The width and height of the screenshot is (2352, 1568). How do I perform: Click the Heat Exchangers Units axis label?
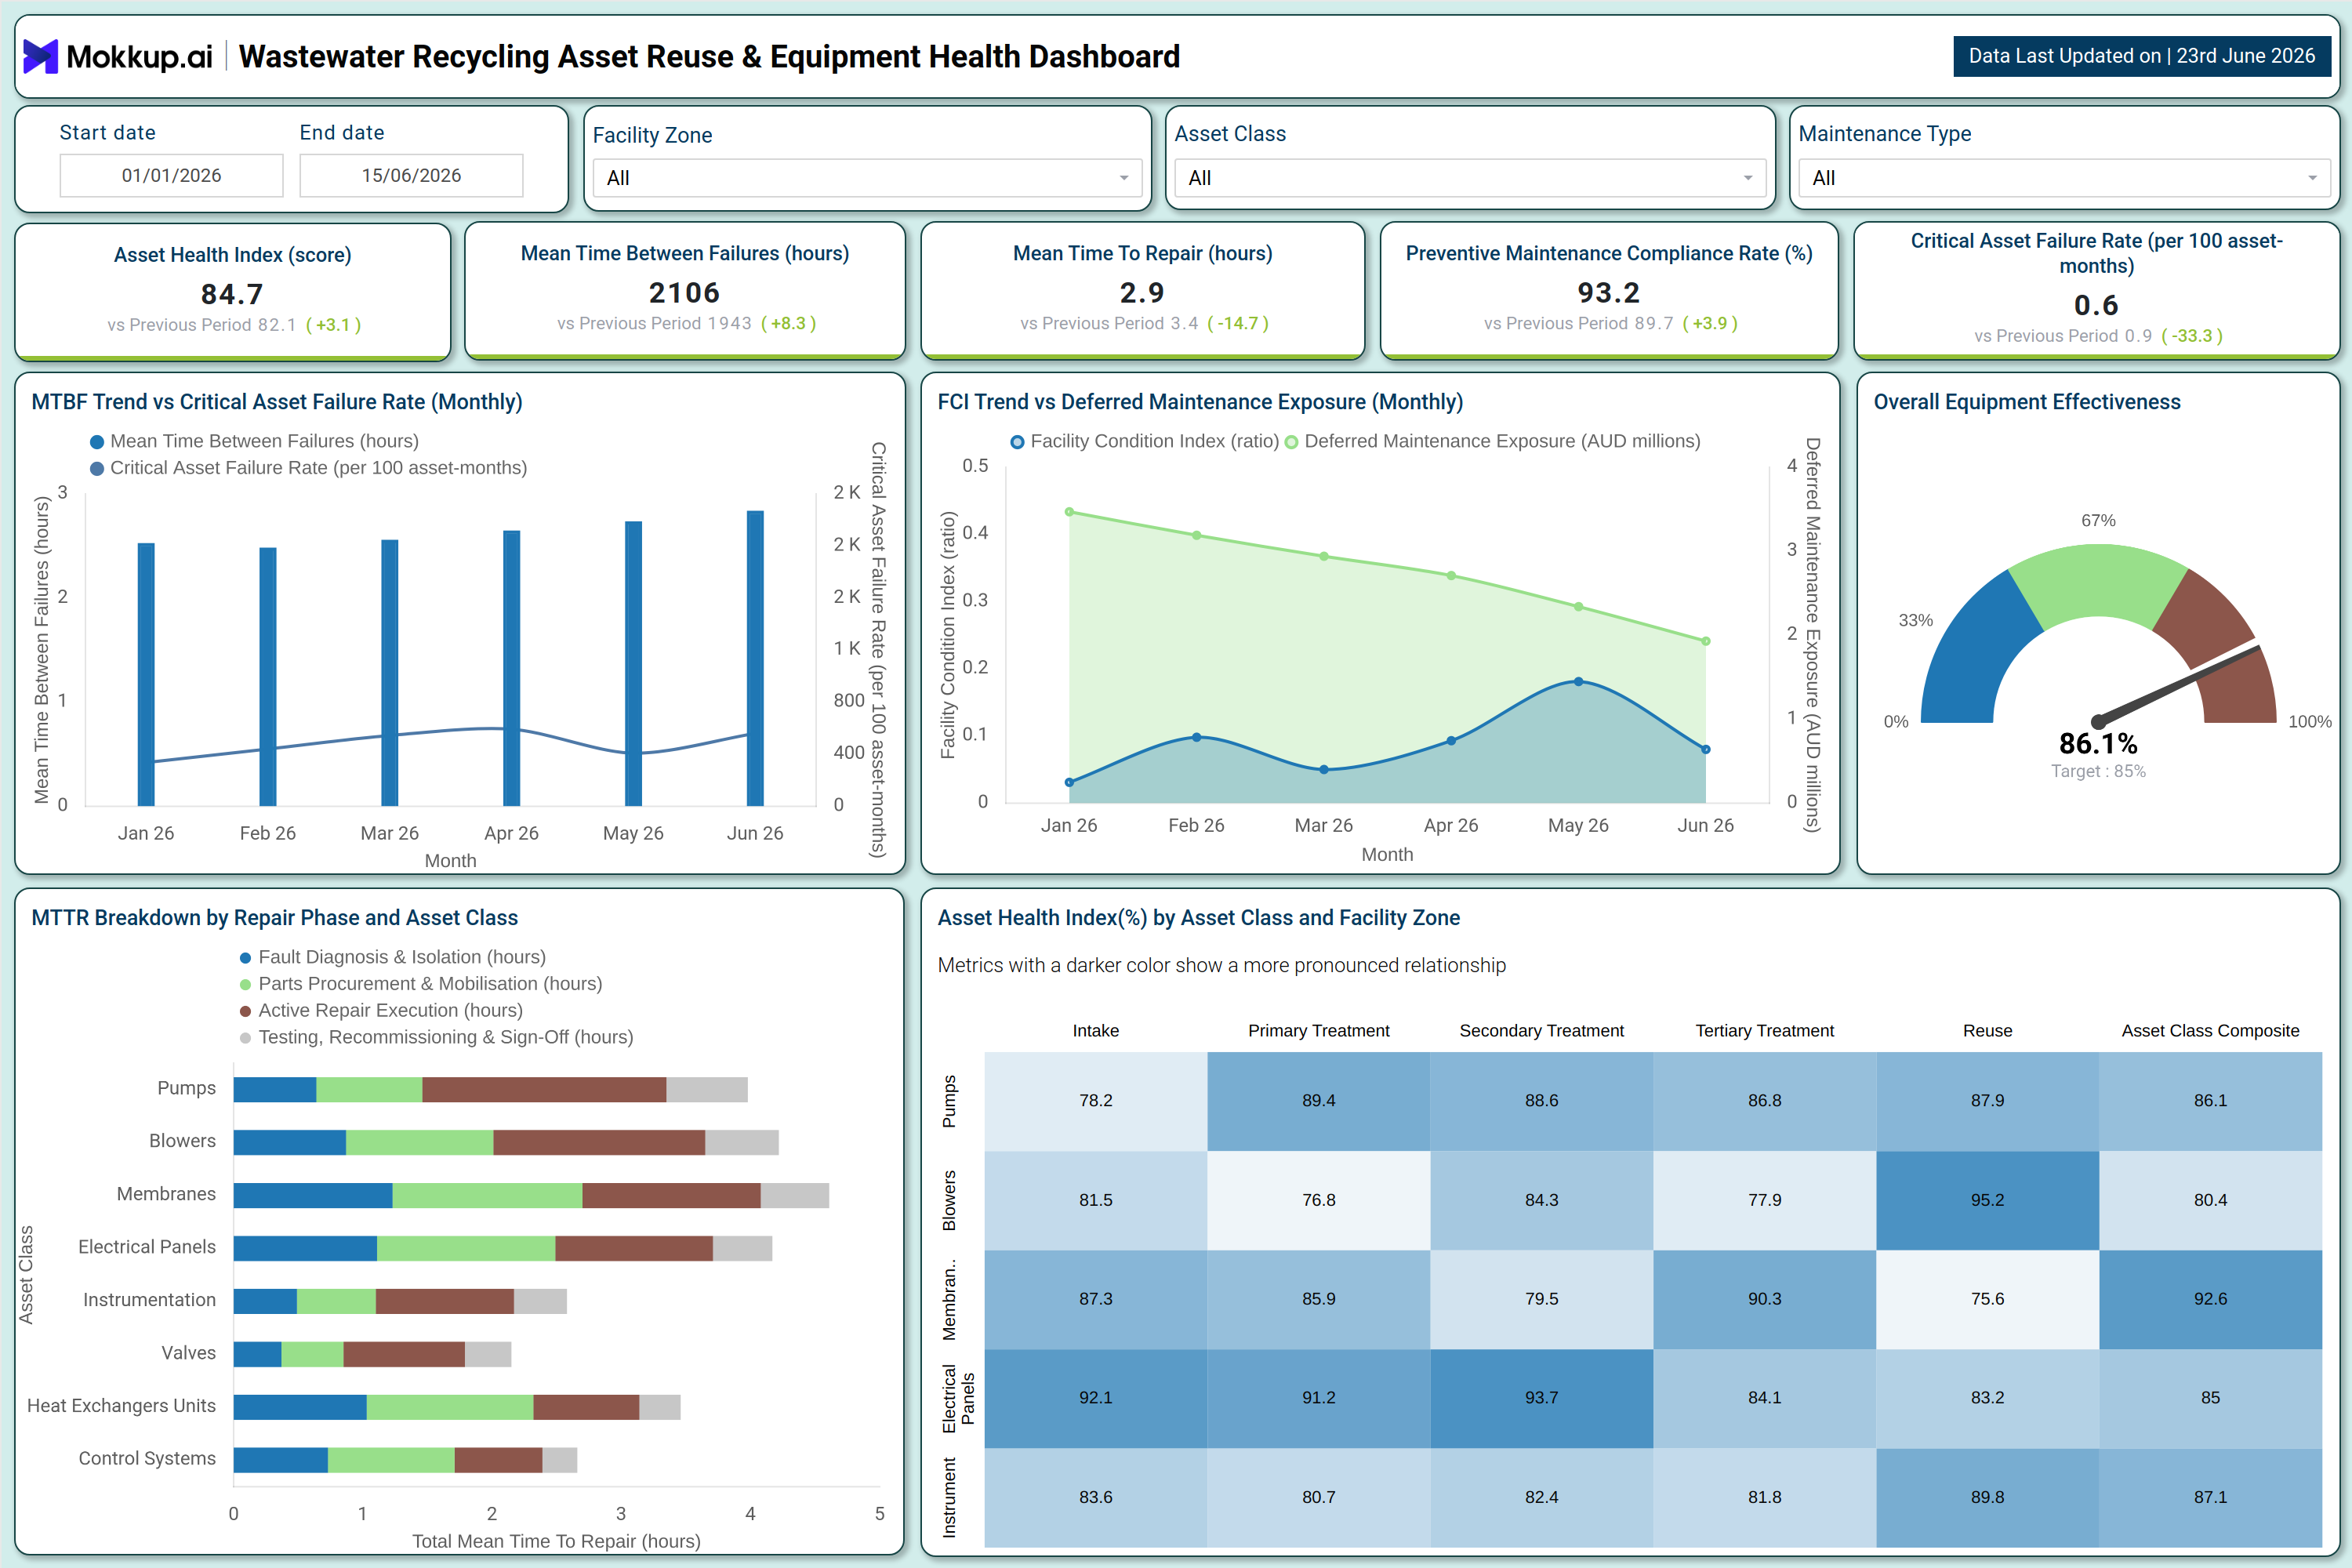[121, 1406]
